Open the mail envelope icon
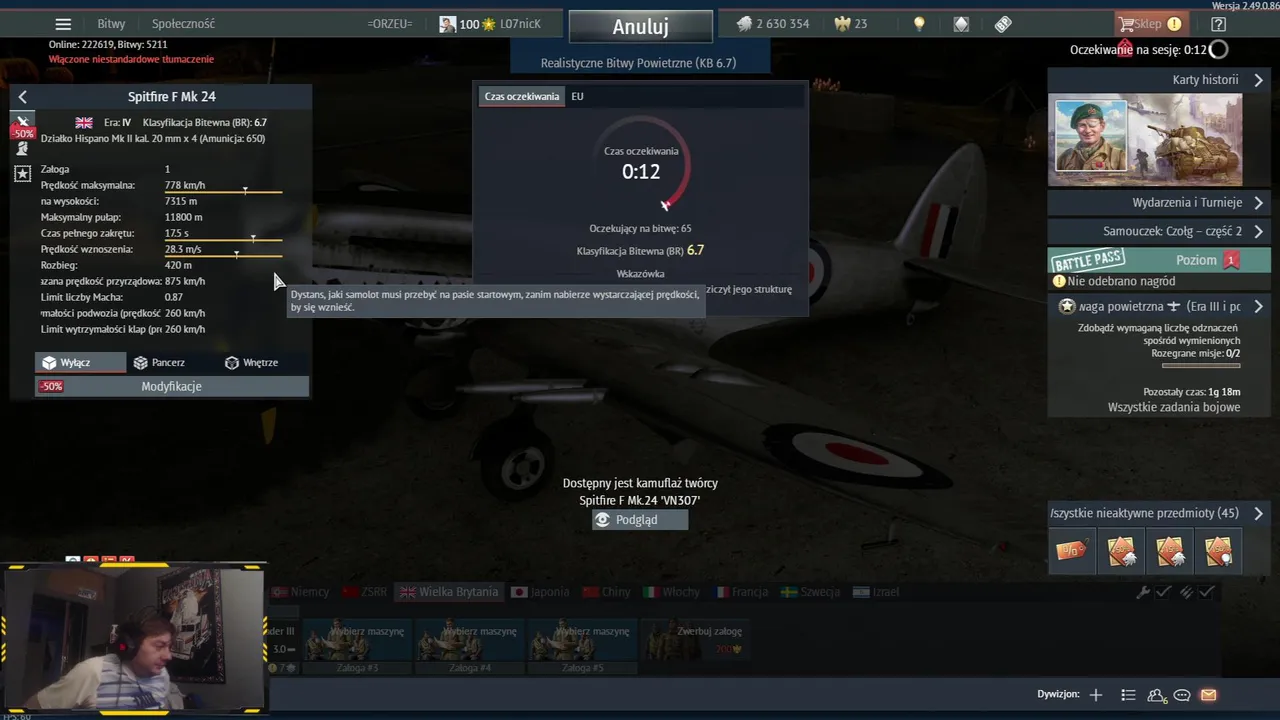 pos(1208,695)
